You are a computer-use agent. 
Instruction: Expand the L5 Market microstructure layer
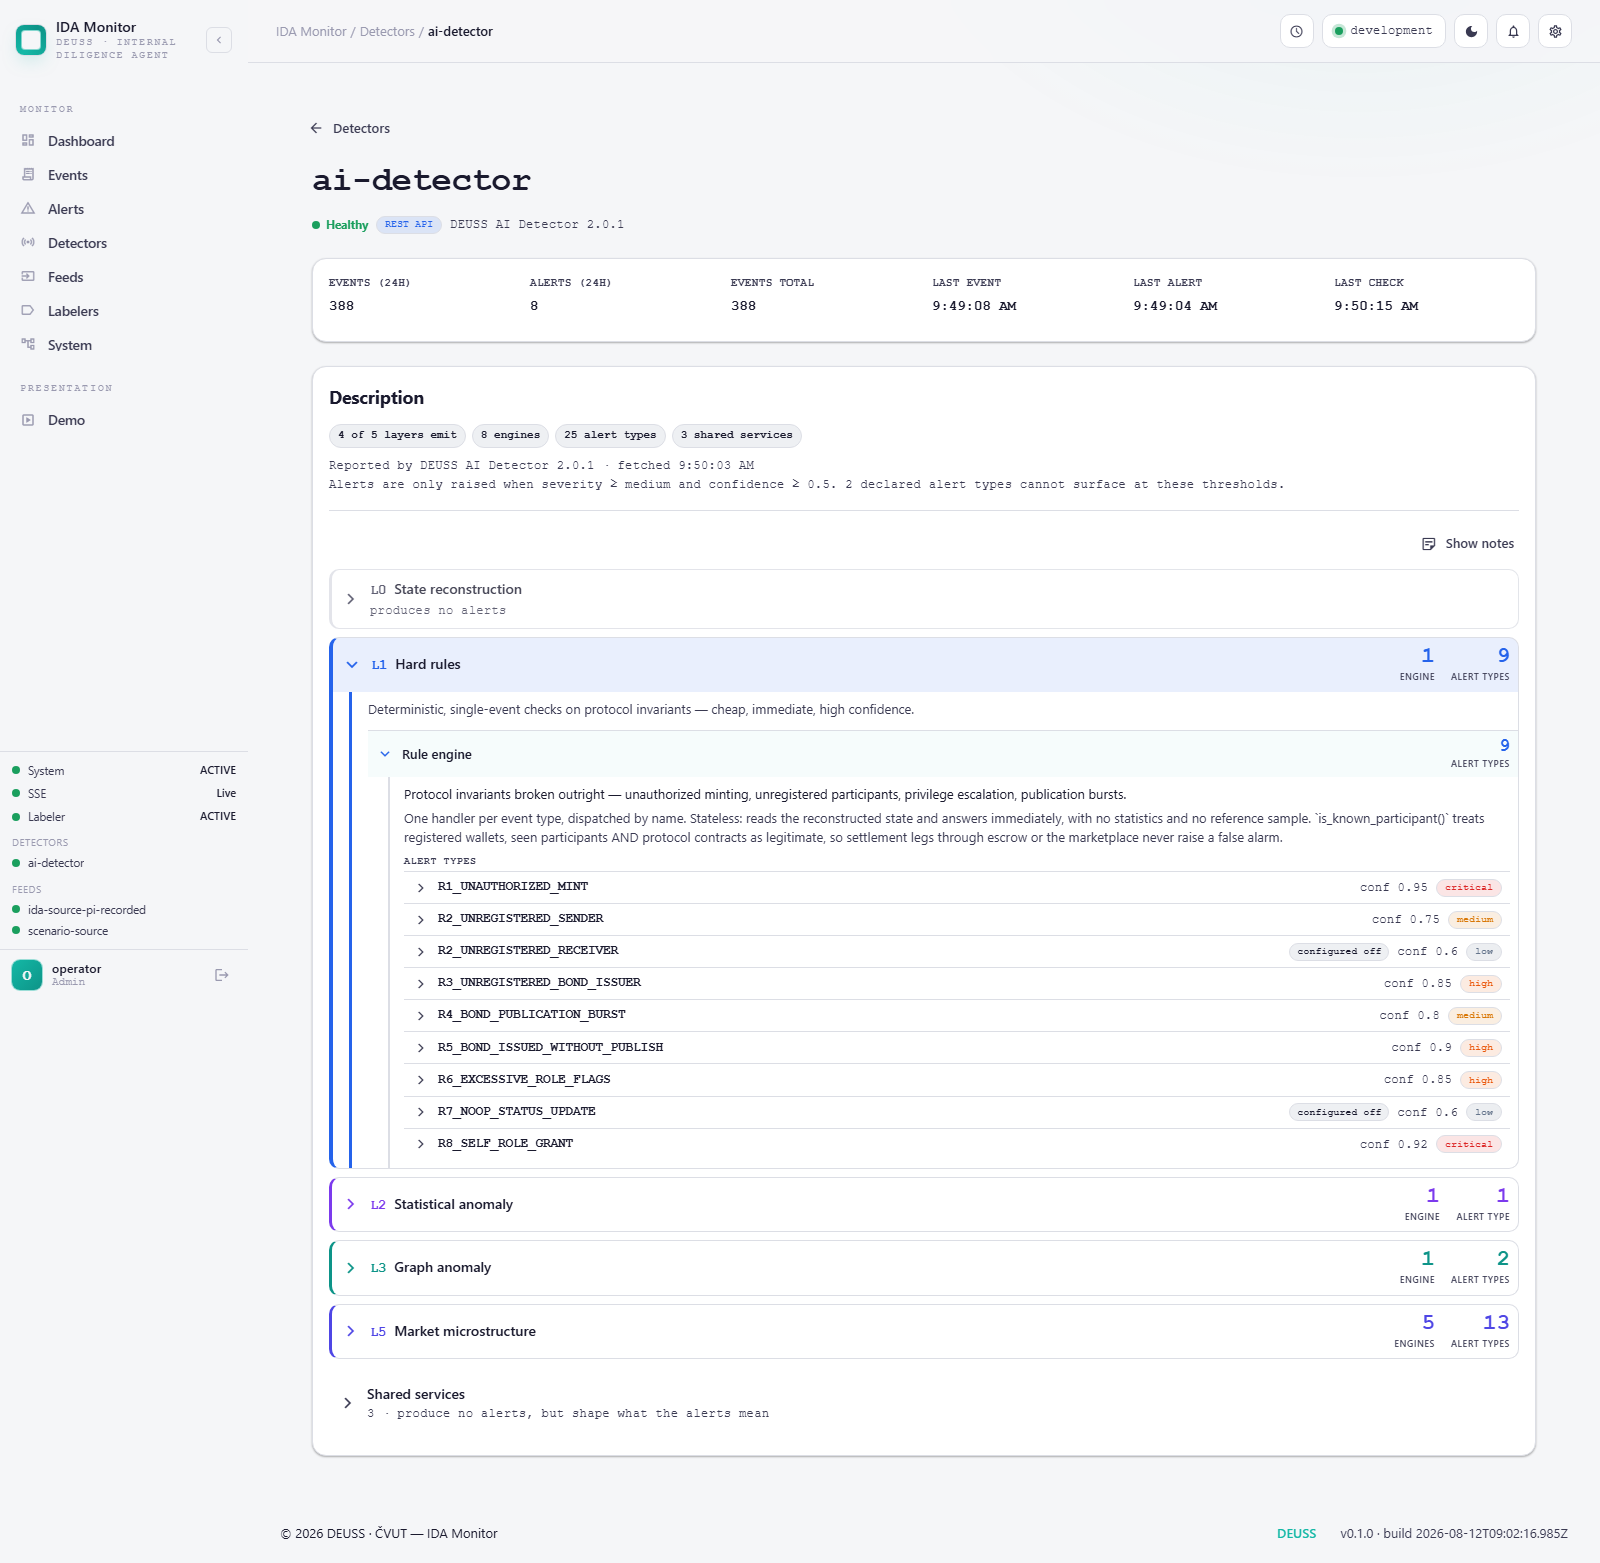[924, 1331]
